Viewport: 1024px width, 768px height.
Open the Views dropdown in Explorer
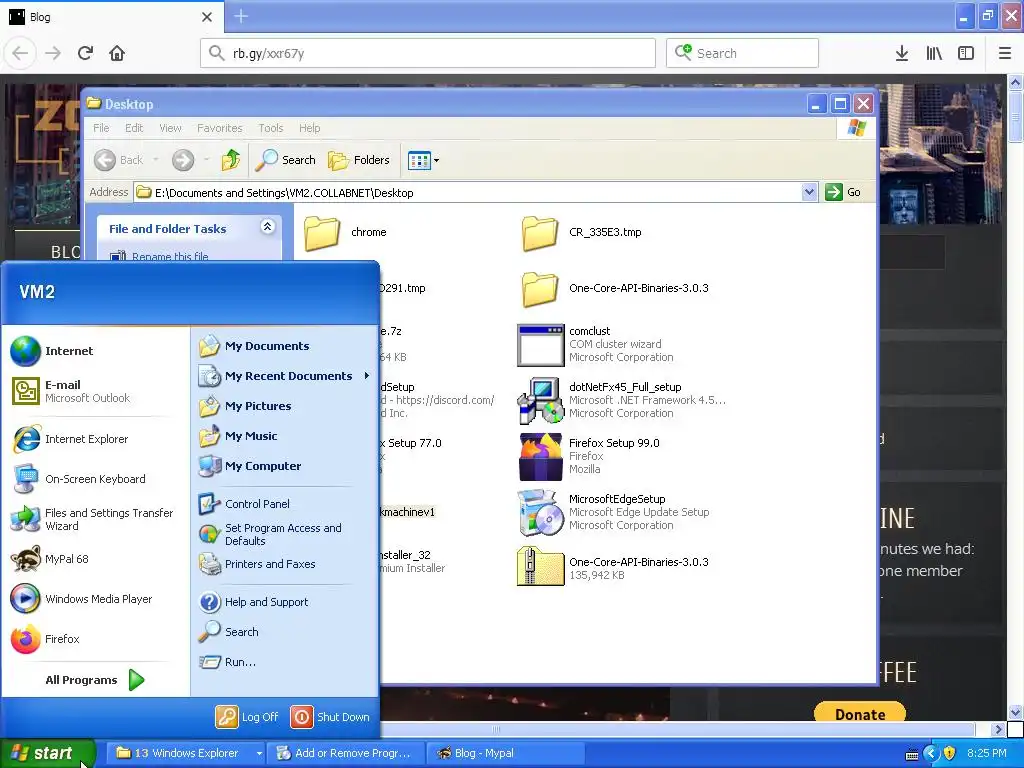click(x=423, y=160)
